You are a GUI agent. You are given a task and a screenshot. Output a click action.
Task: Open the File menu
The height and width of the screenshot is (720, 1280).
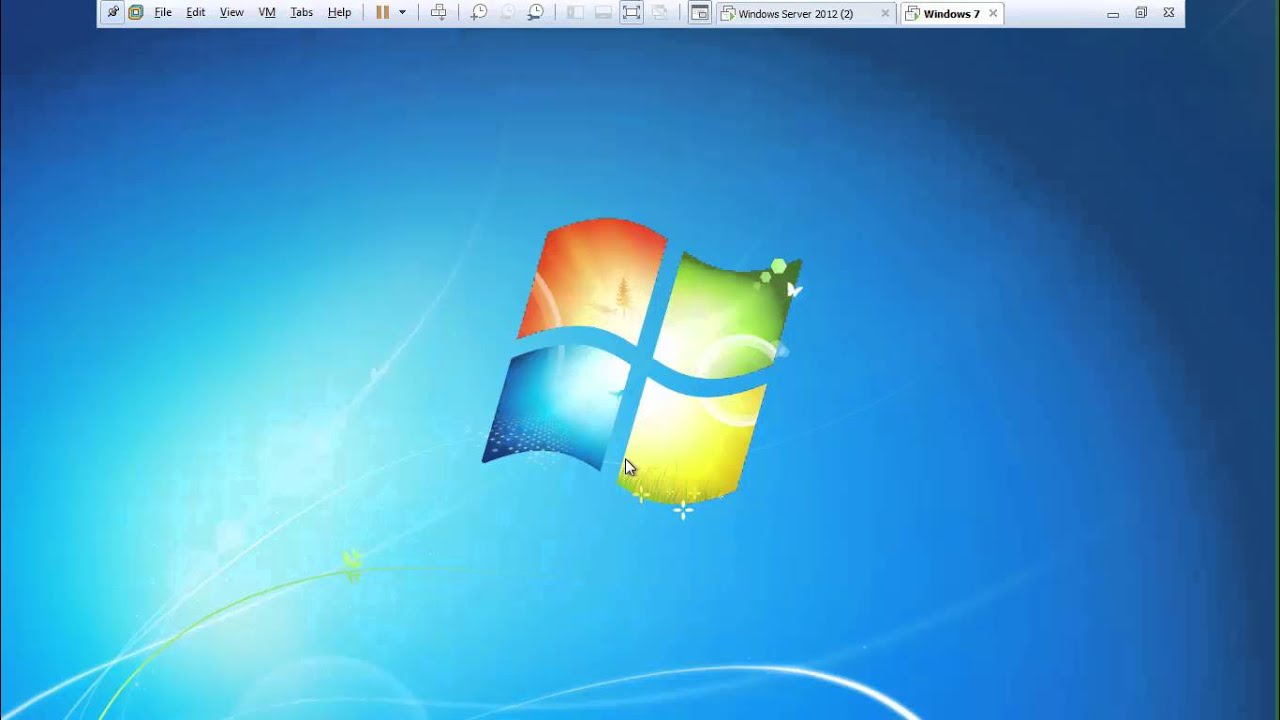(x=163, y=13)
